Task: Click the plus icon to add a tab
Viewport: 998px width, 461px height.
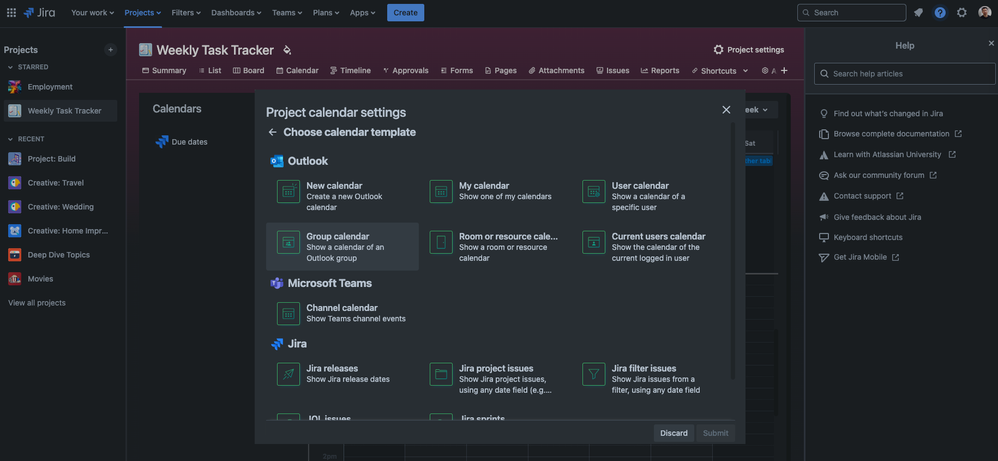Action: [784, 71]
